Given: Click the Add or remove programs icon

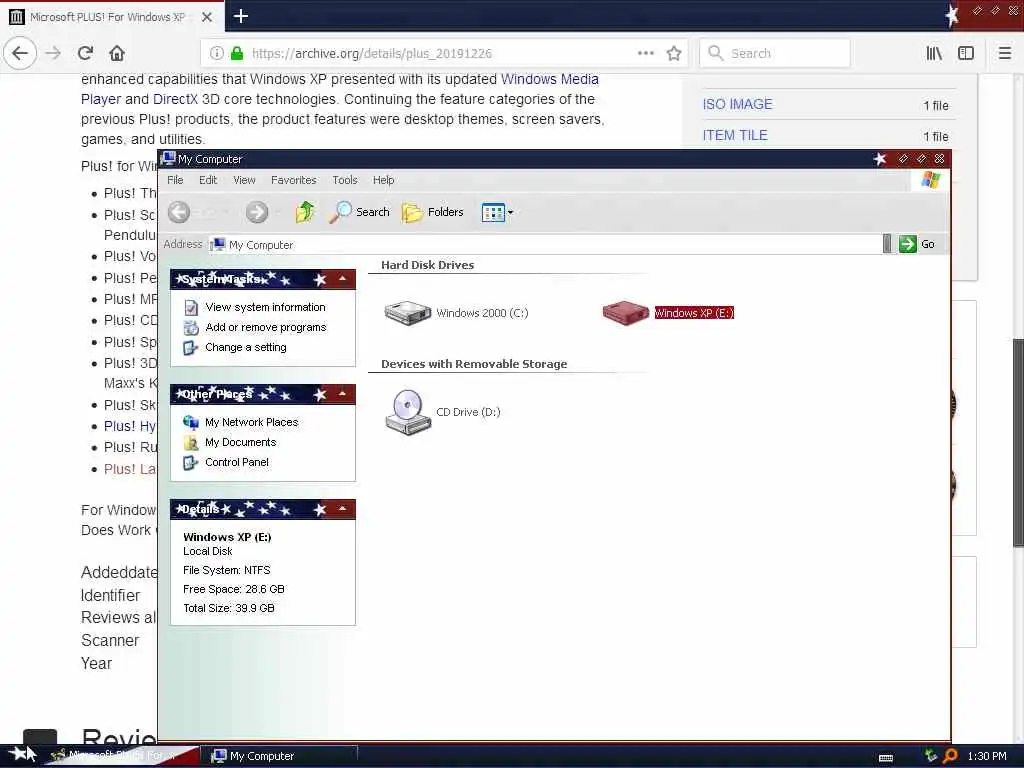Looking at the screenshot, I should pos(191,328).
